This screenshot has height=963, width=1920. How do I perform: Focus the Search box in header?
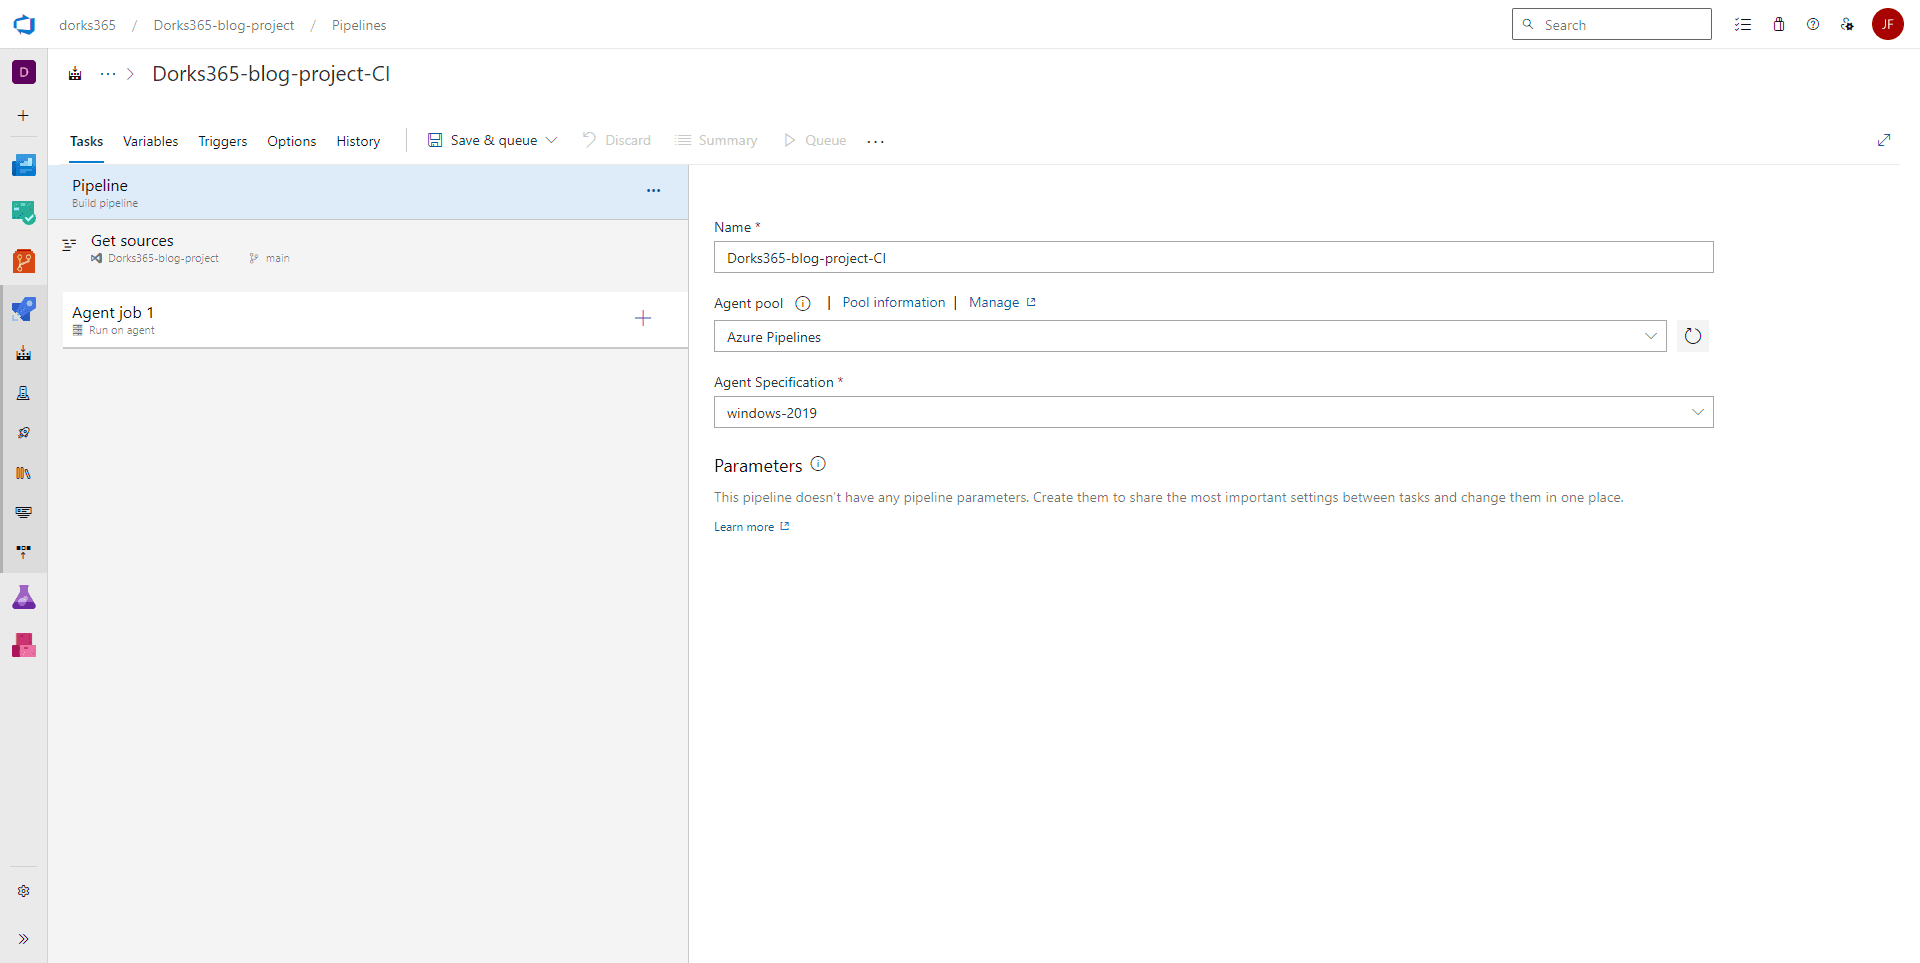click(1612, 24)
